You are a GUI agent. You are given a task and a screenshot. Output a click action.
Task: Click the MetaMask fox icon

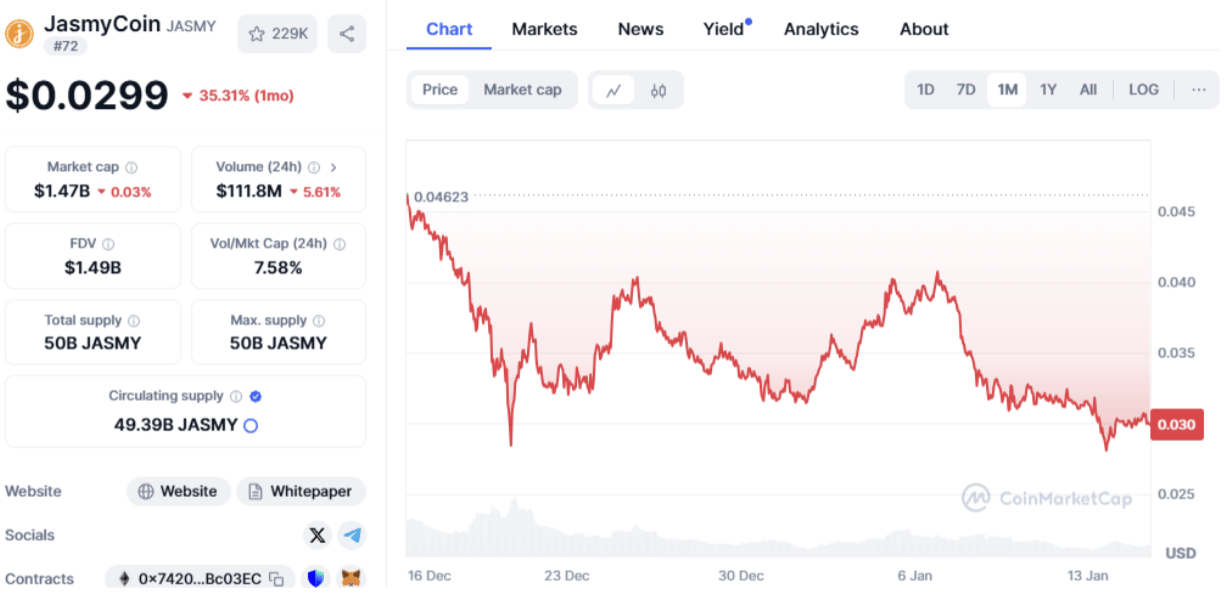[351, 579]
